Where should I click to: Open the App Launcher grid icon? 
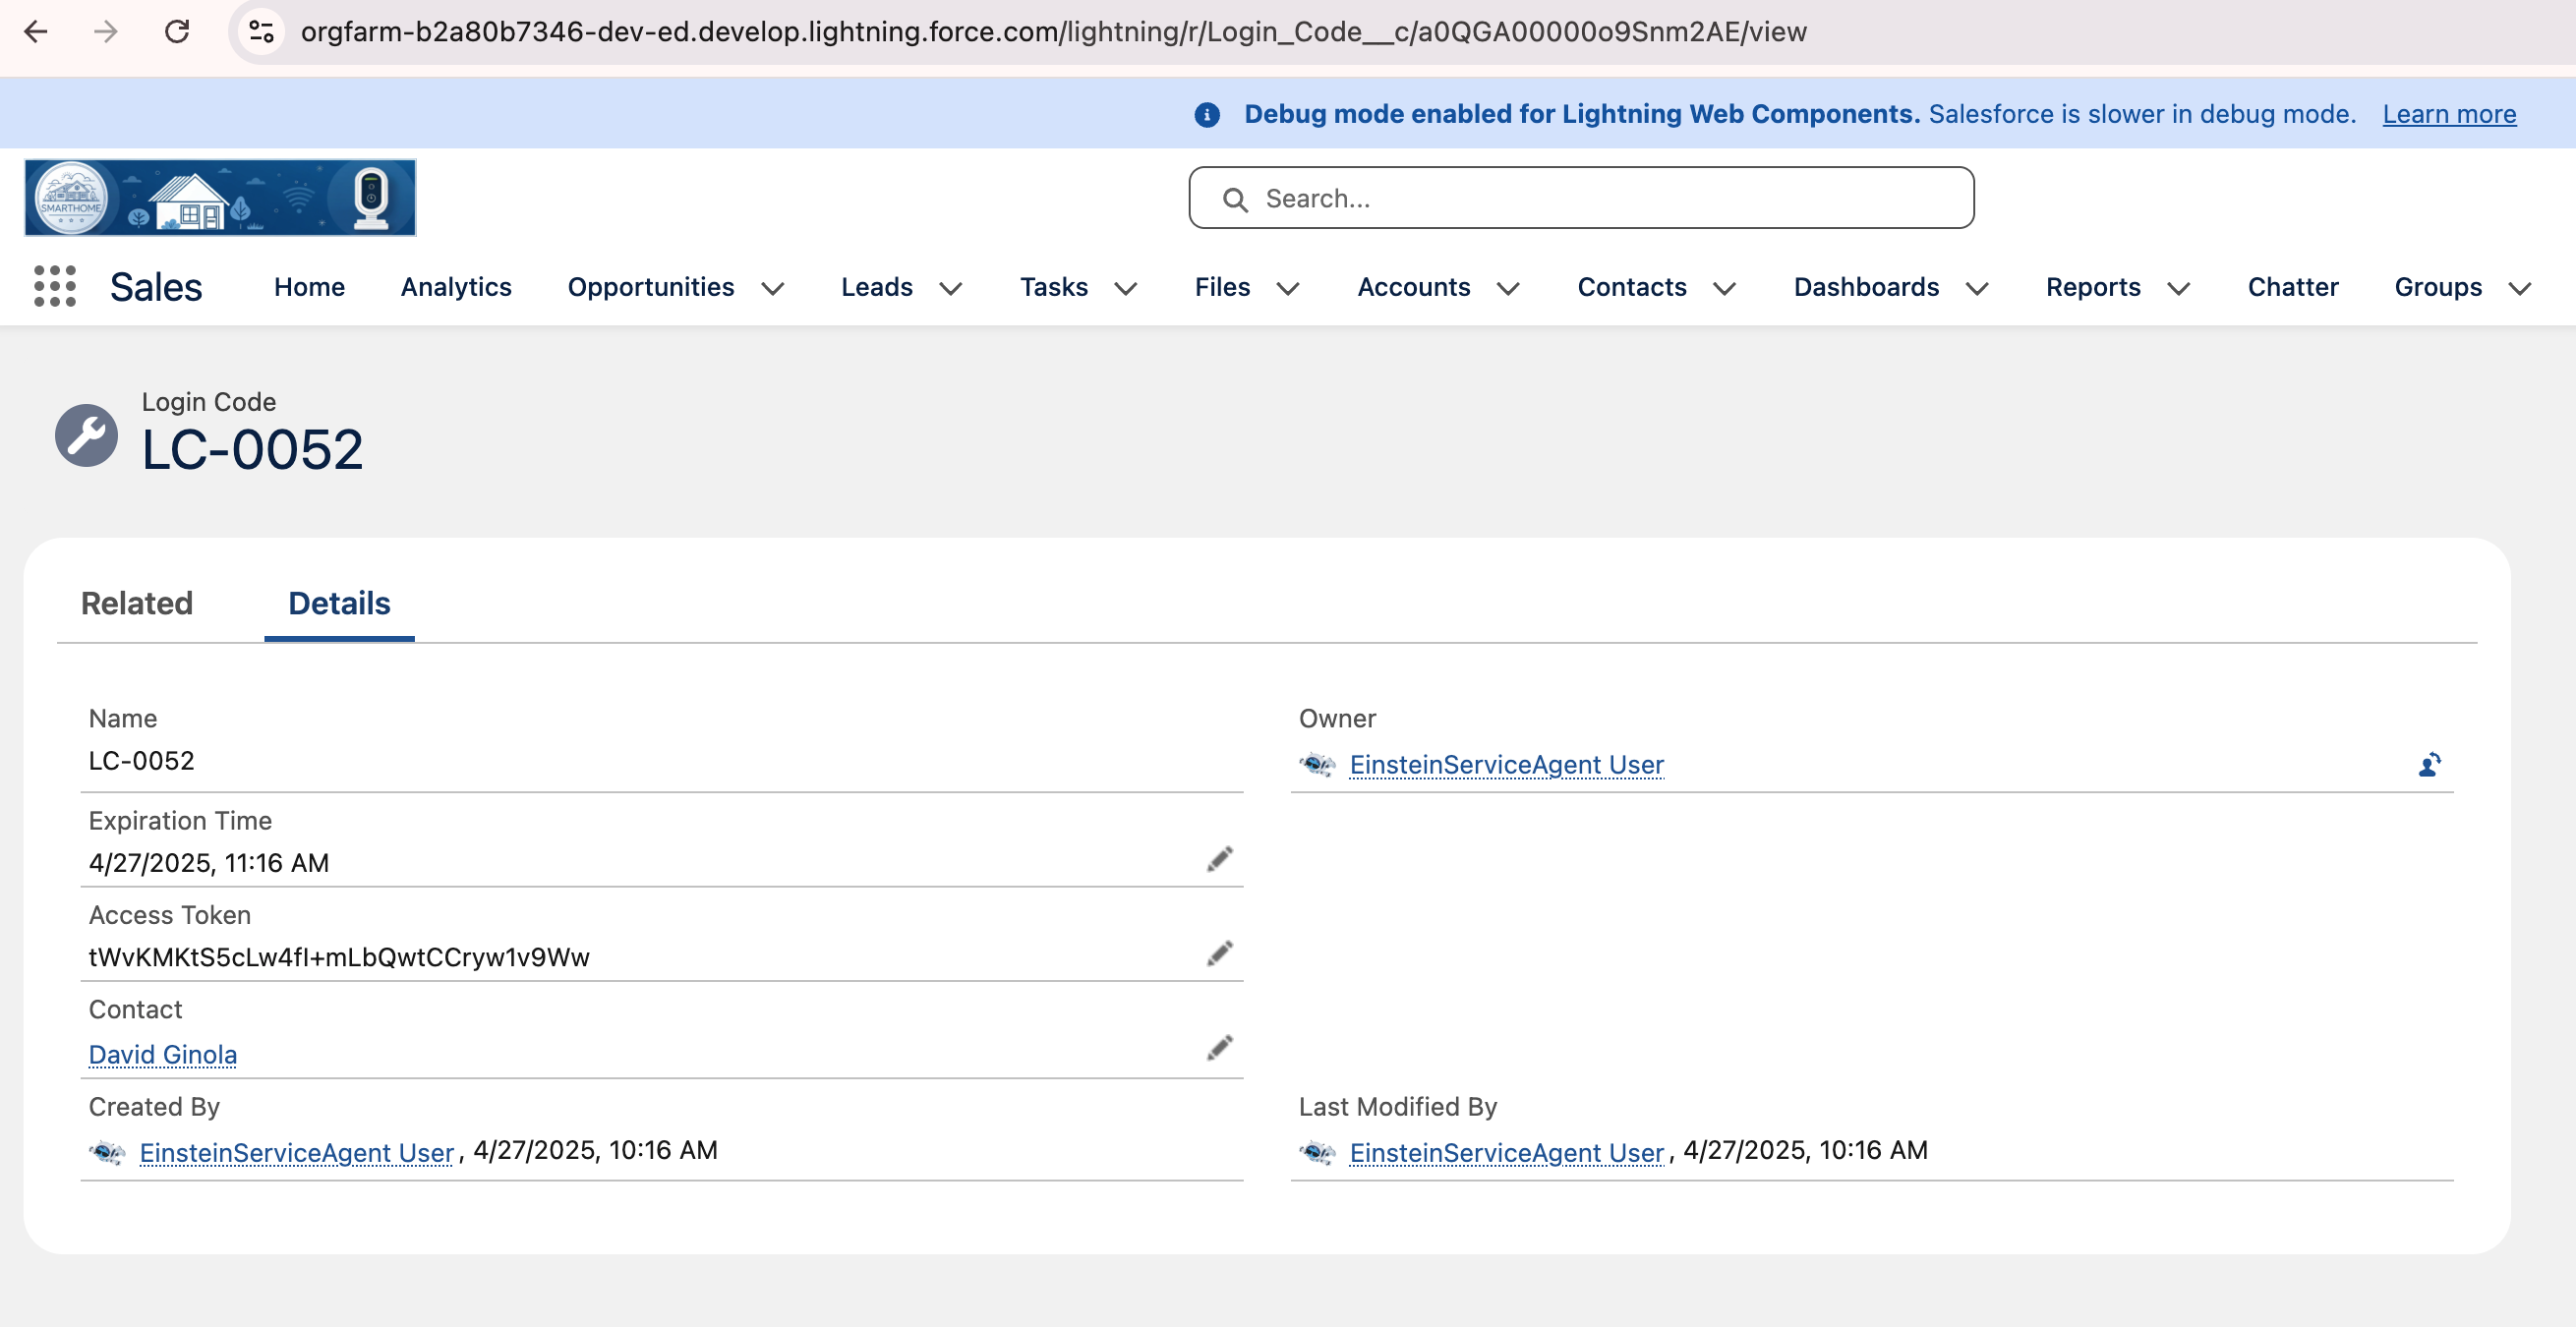click(x=55, y=287)
